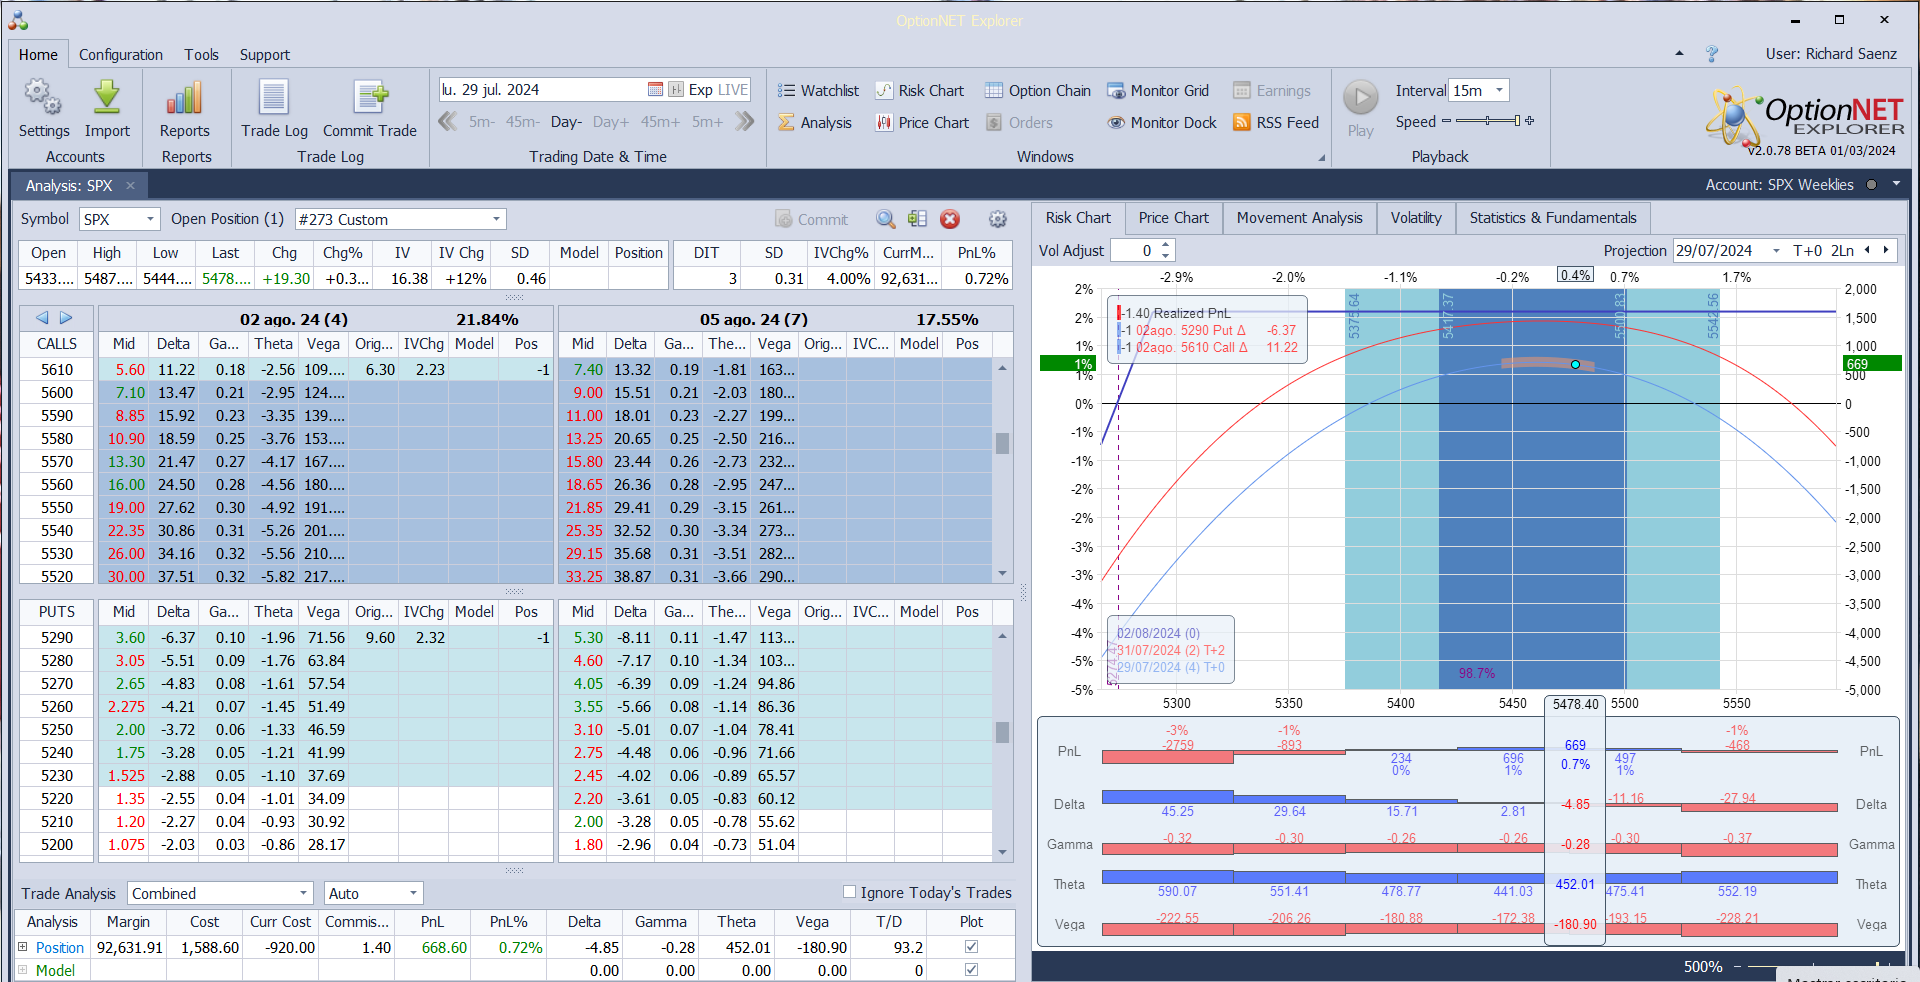Open the RSS Feed window

[1276, 122]
